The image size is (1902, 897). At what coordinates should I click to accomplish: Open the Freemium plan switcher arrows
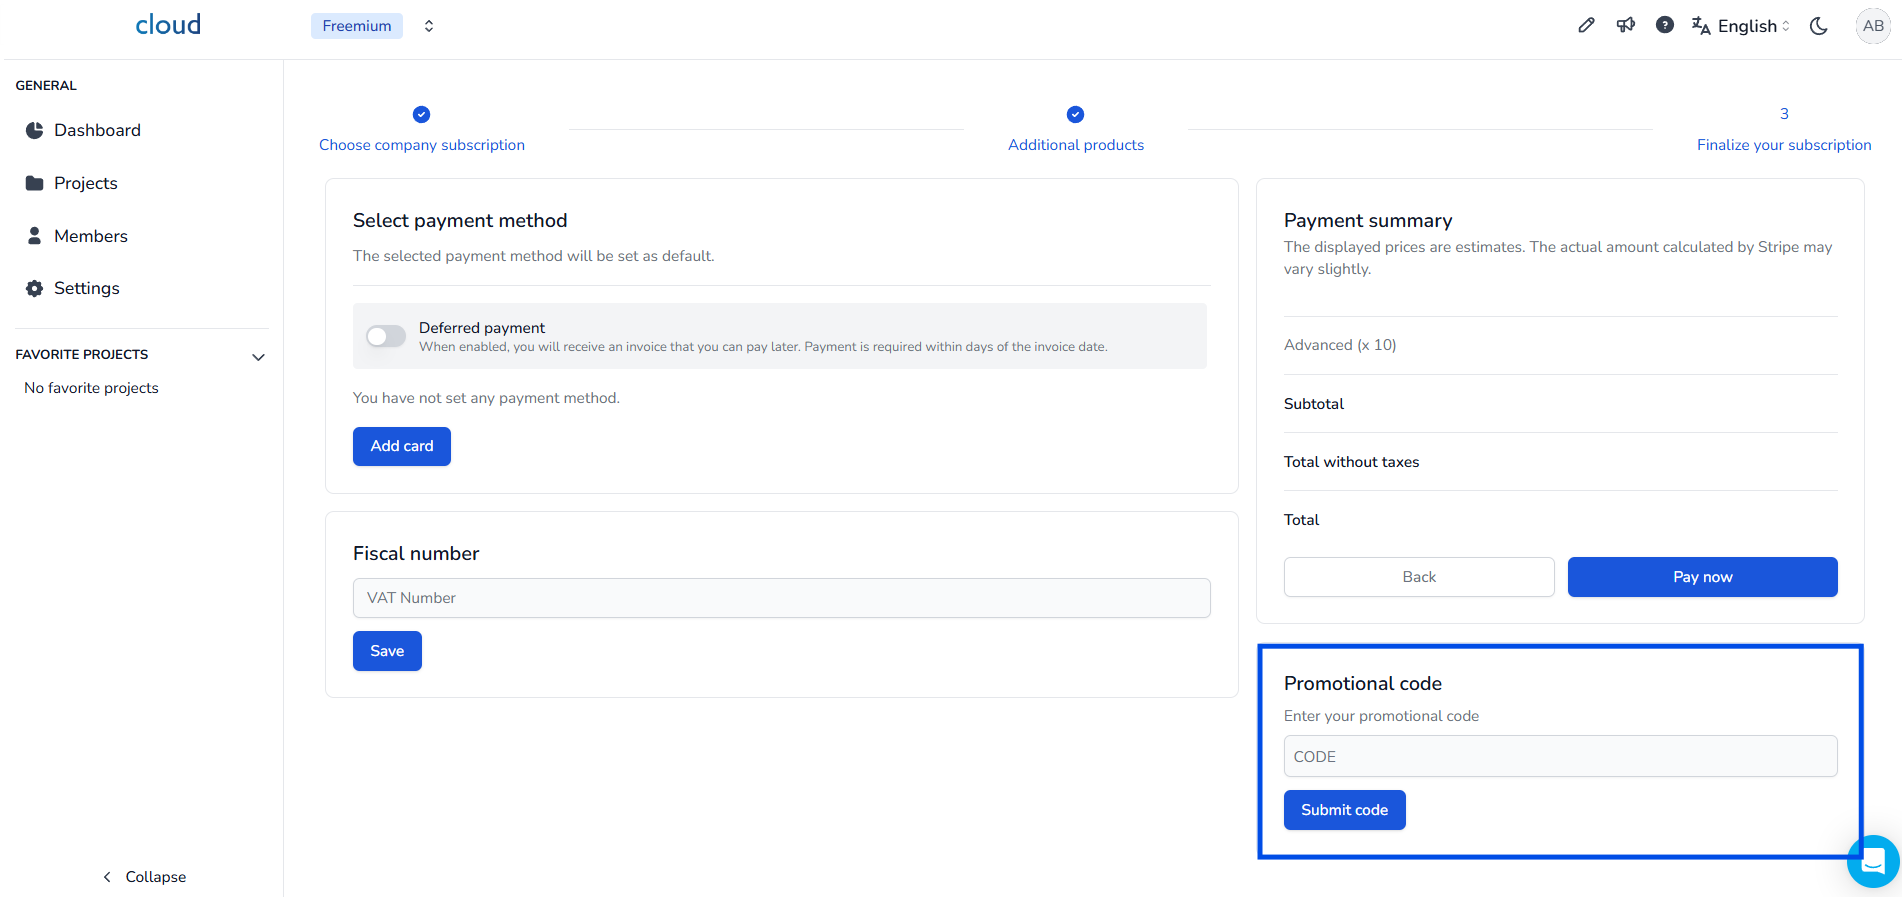pyautogui.click(x=429, y=26)
